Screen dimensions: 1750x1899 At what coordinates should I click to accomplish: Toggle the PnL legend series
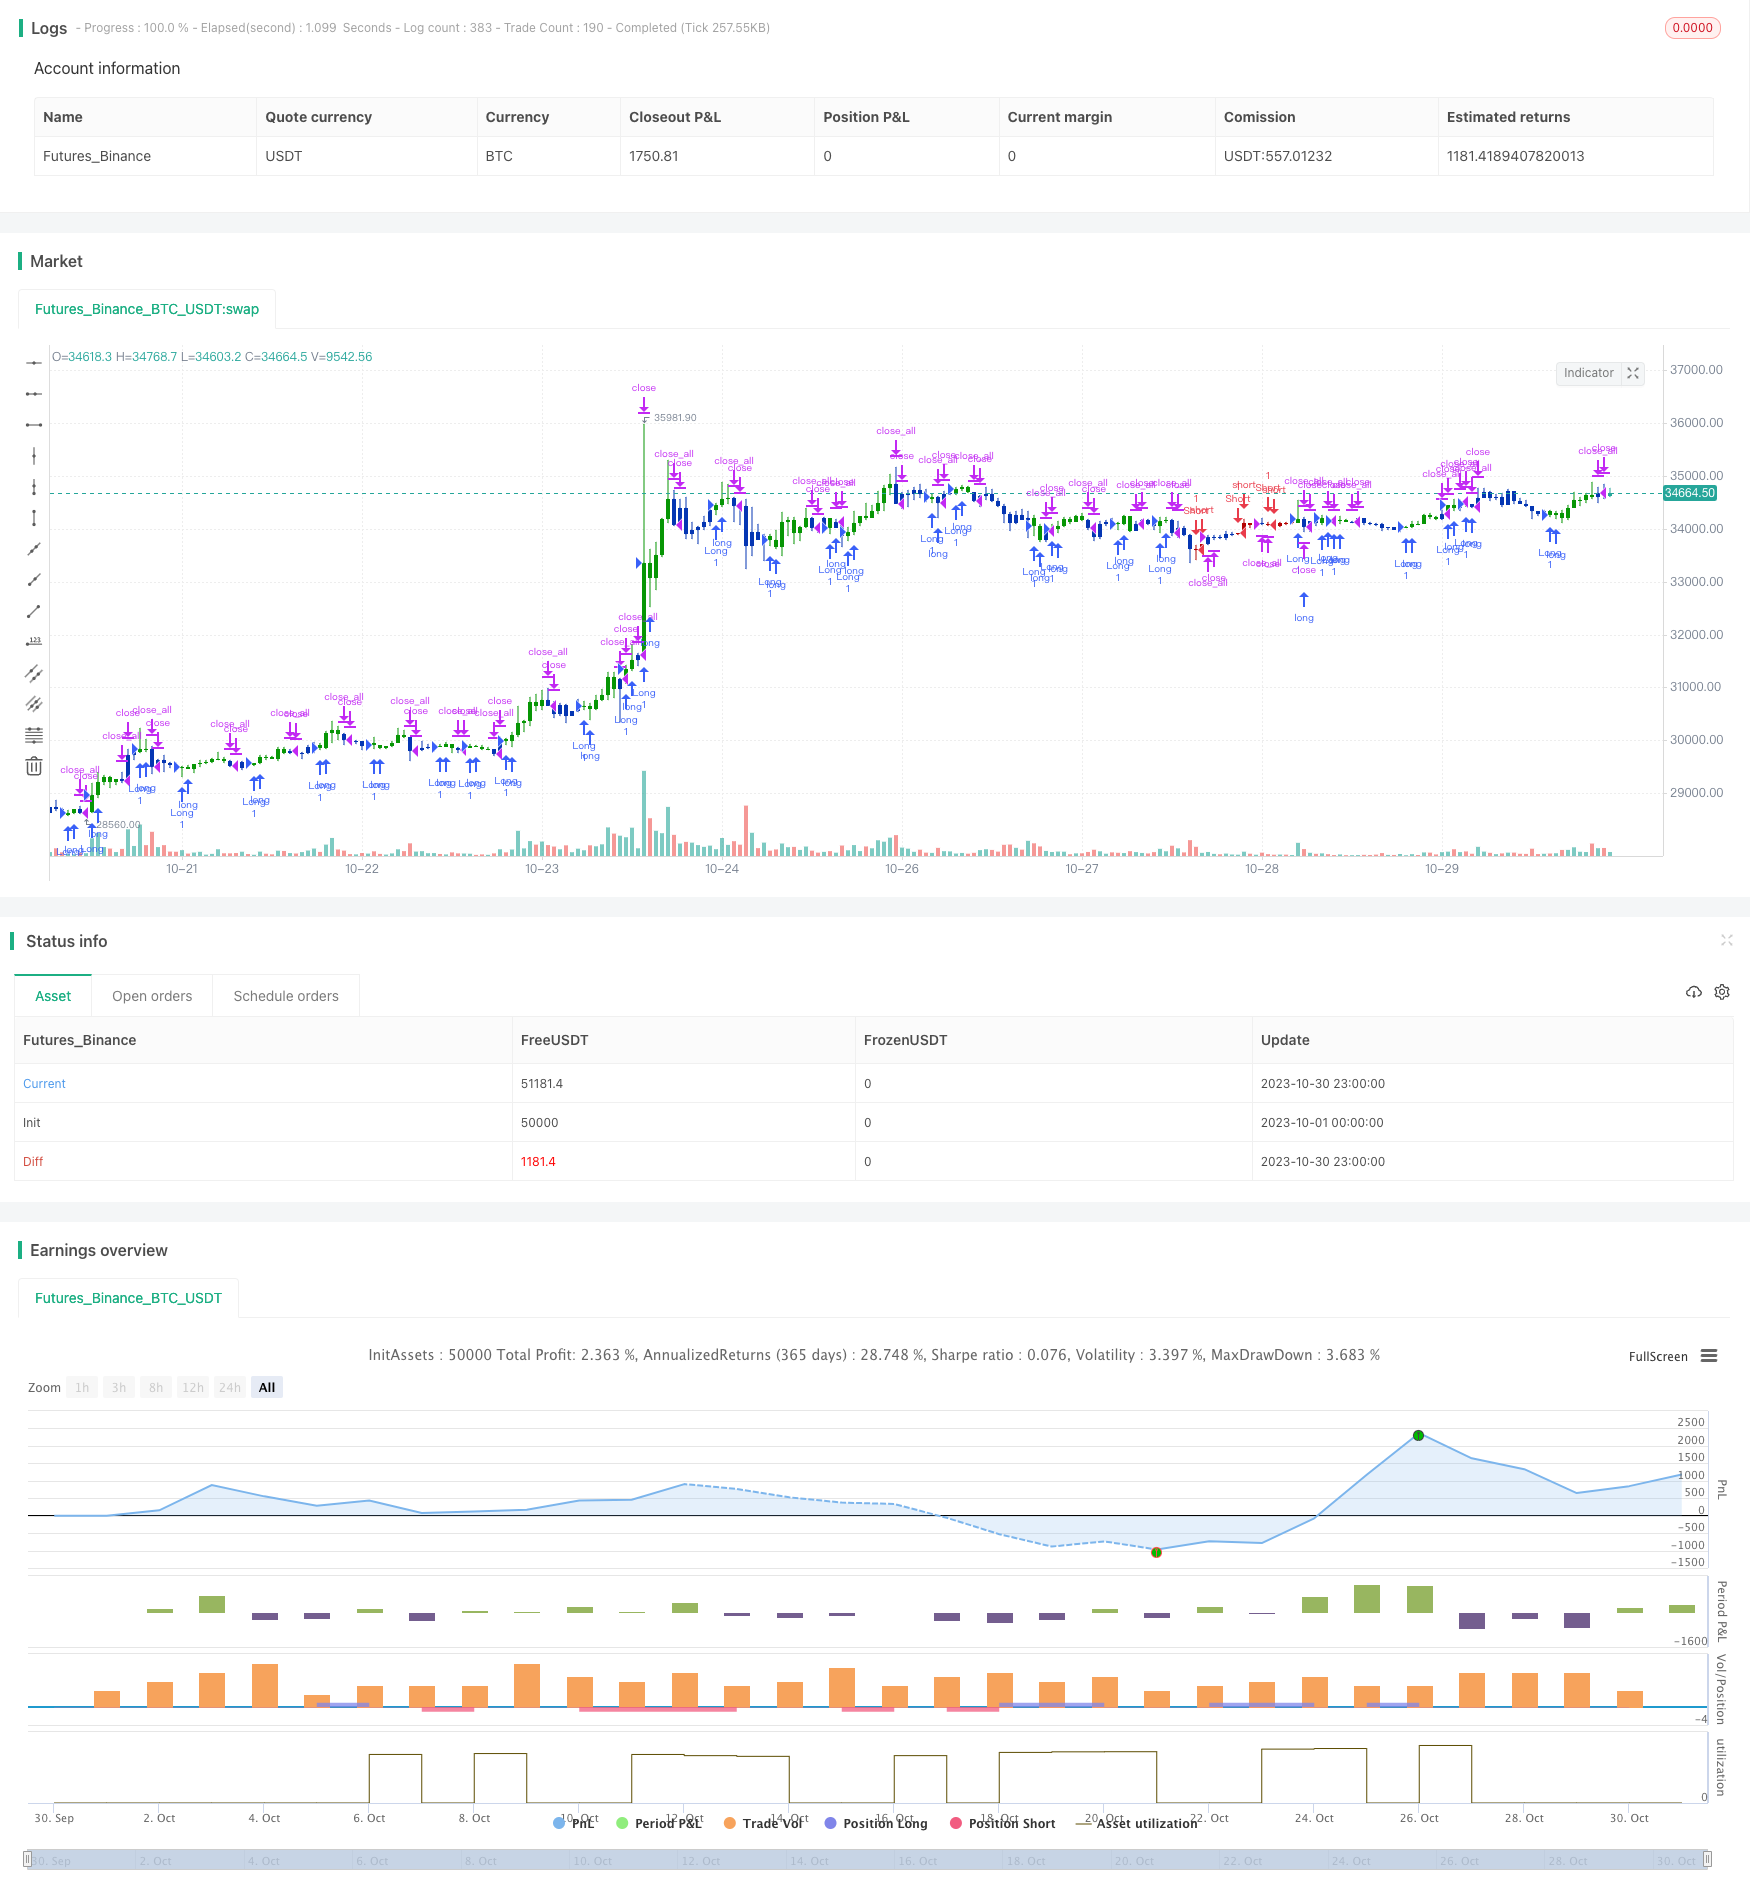click(574, 1823)
